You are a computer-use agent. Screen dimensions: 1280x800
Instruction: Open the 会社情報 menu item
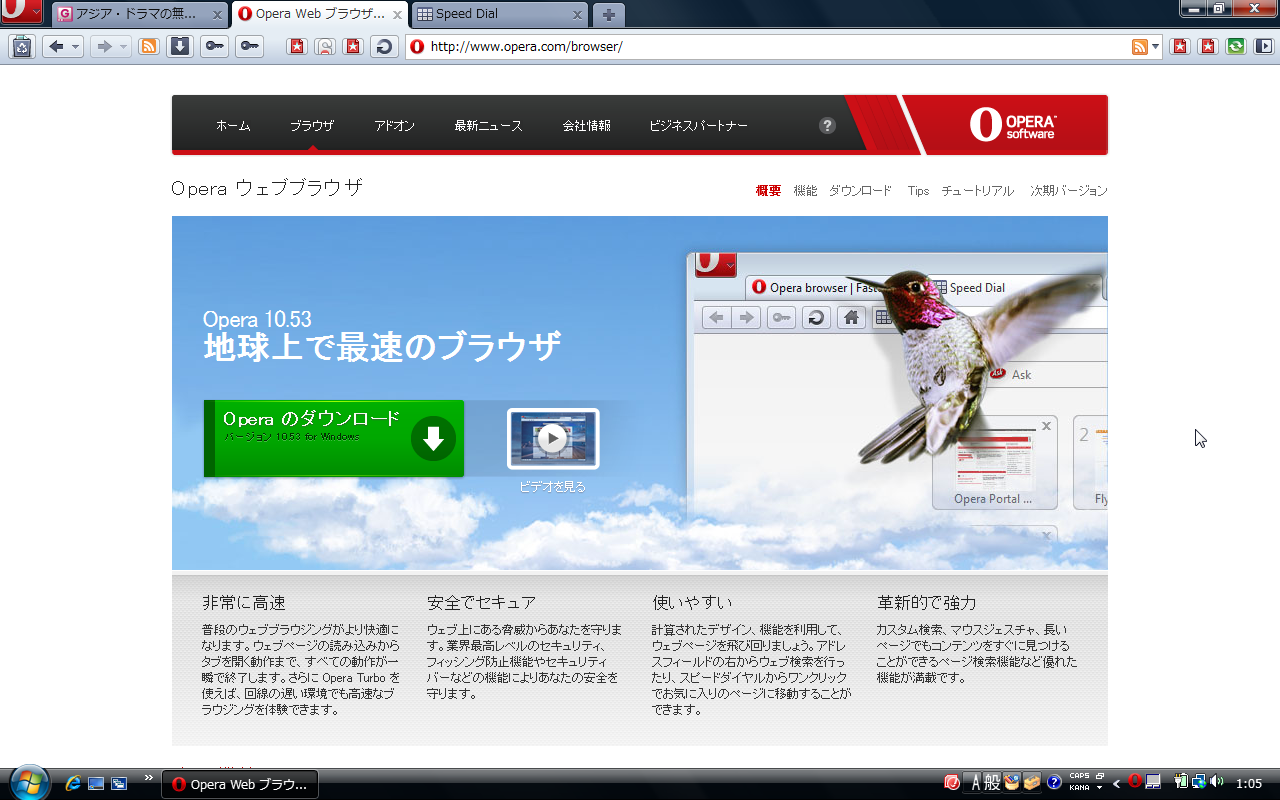586,126
